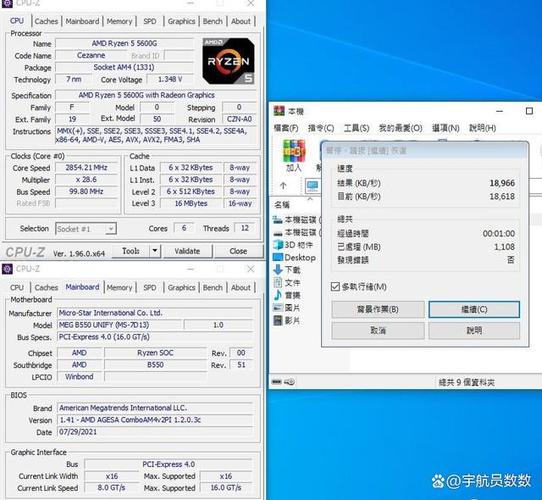Open the Socket #1 selection dropdown
Image resolution: width=542 pixels, height=500 pixels.
86,229
